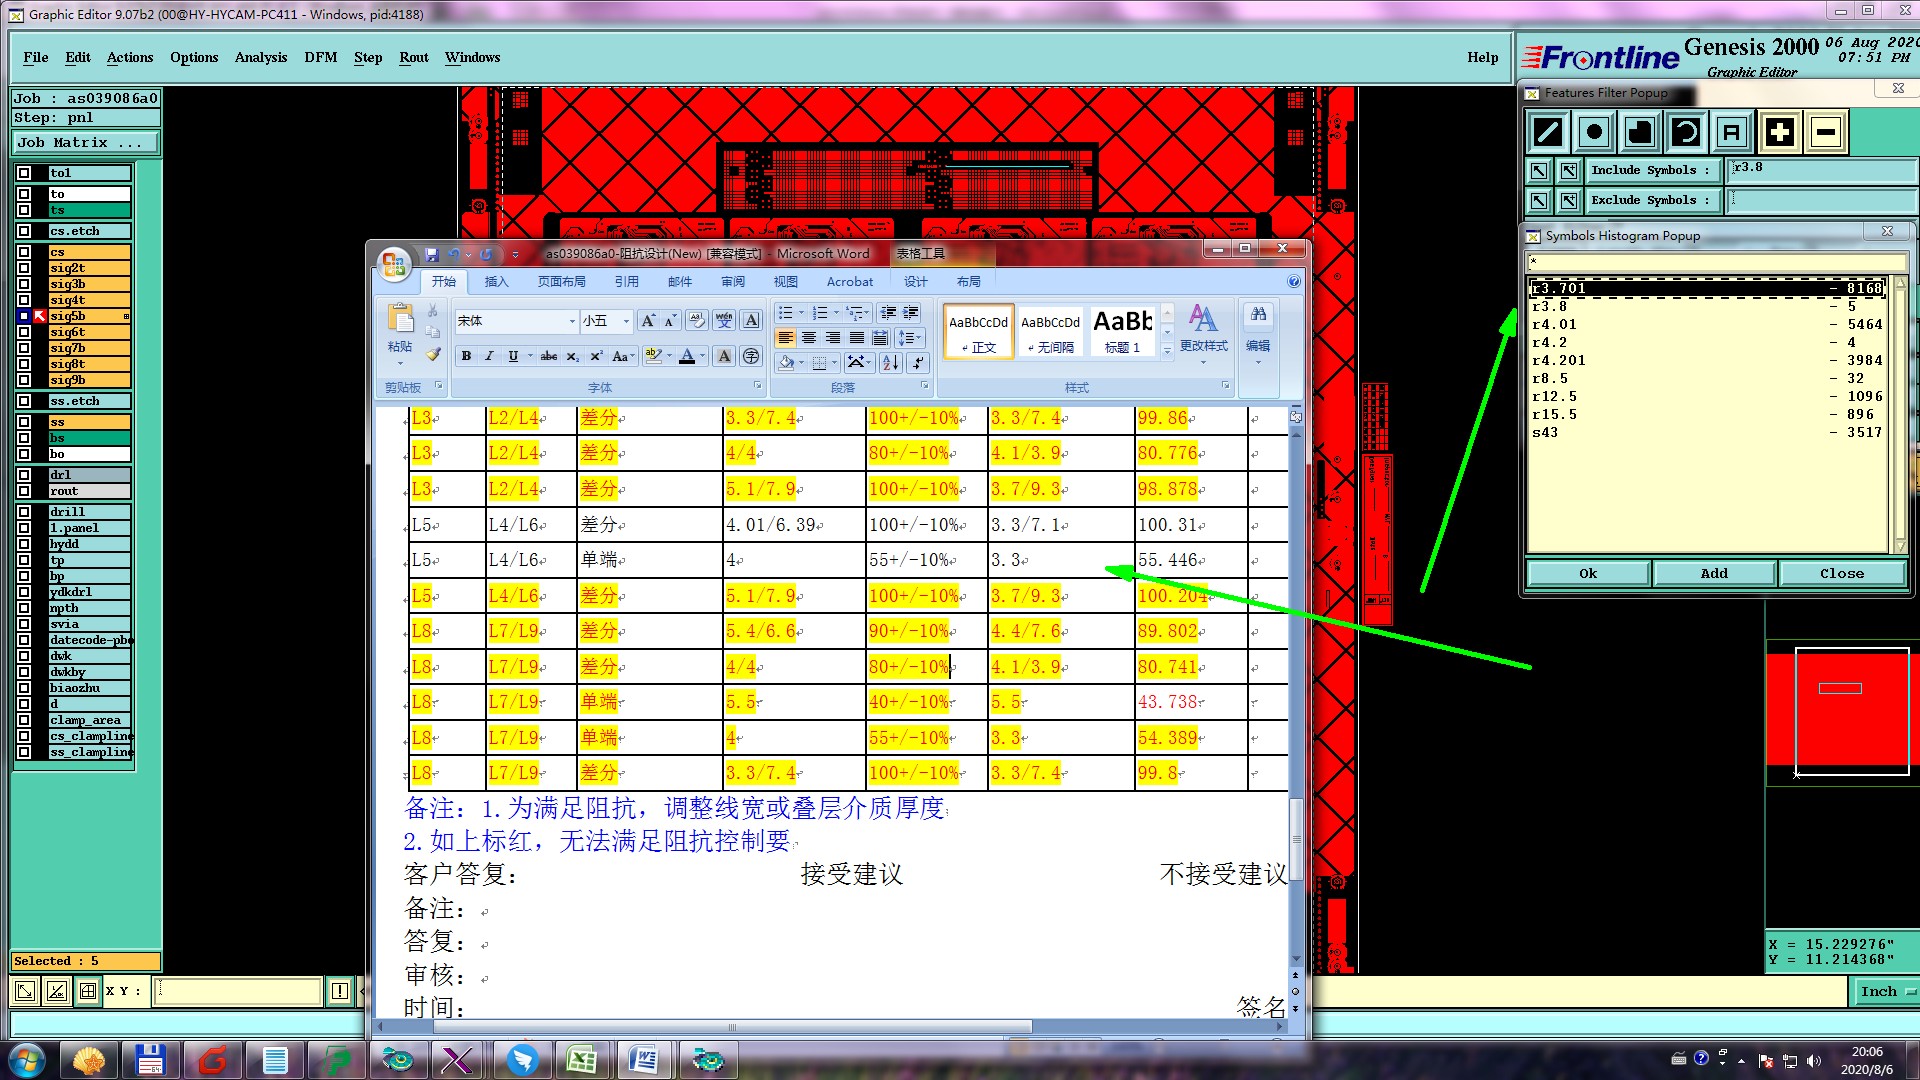1920x1080 pixels.
Task: Toggle the arc features filter icon
Action: click(1686, 132)
